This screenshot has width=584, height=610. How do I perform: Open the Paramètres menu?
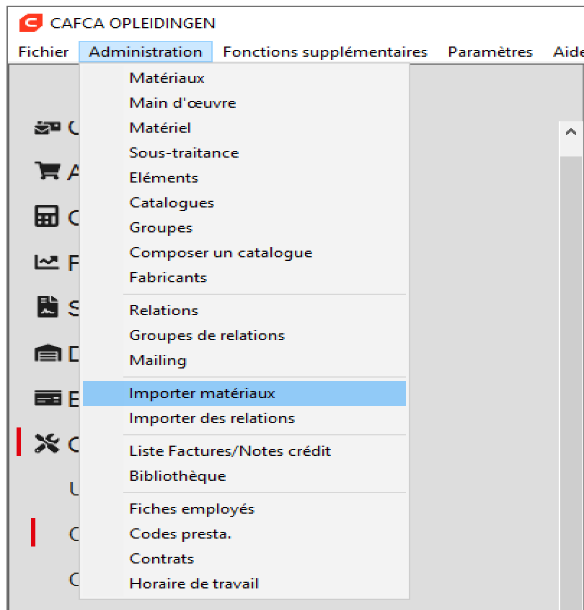pyautogui.click(x=490, y=52)
